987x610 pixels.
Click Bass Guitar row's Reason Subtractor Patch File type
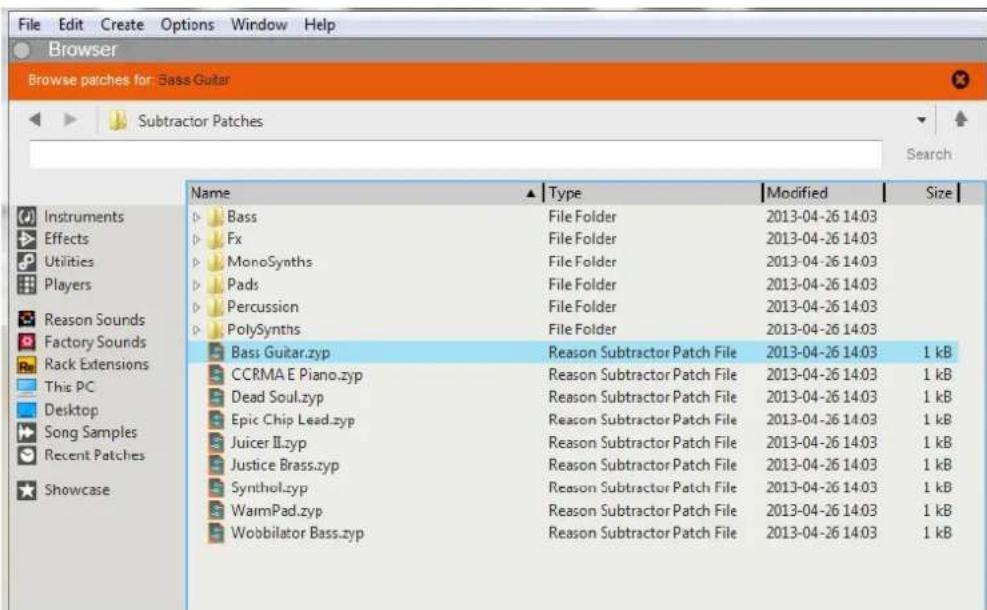642,352
